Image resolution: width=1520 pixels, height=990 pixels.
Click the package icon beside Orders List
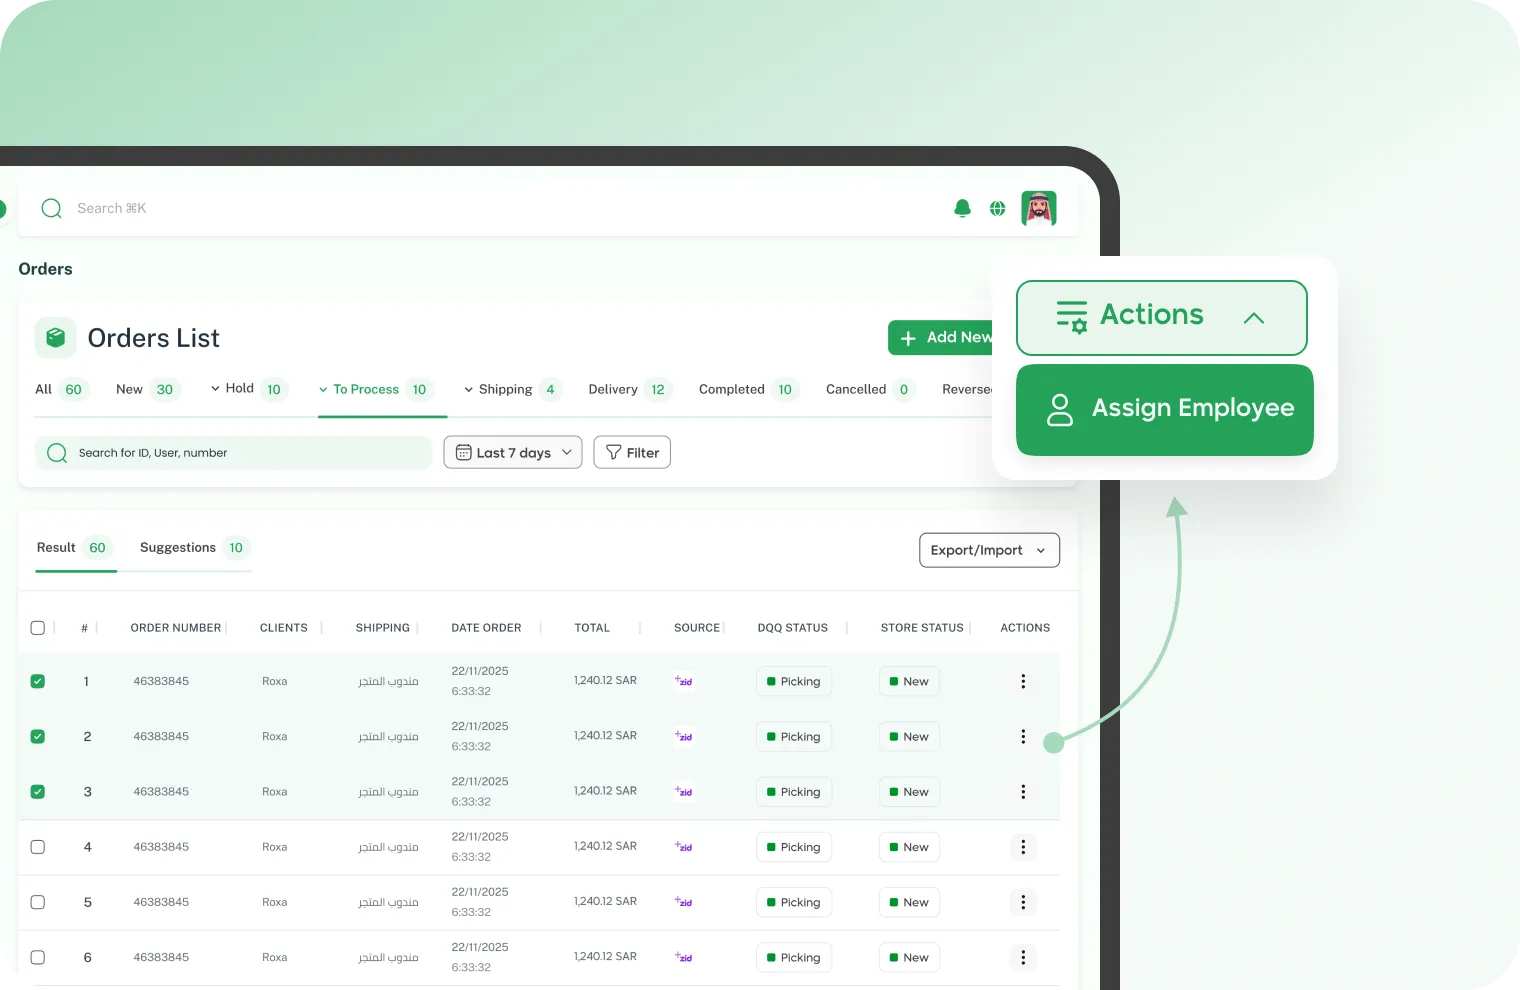[55, 337]
